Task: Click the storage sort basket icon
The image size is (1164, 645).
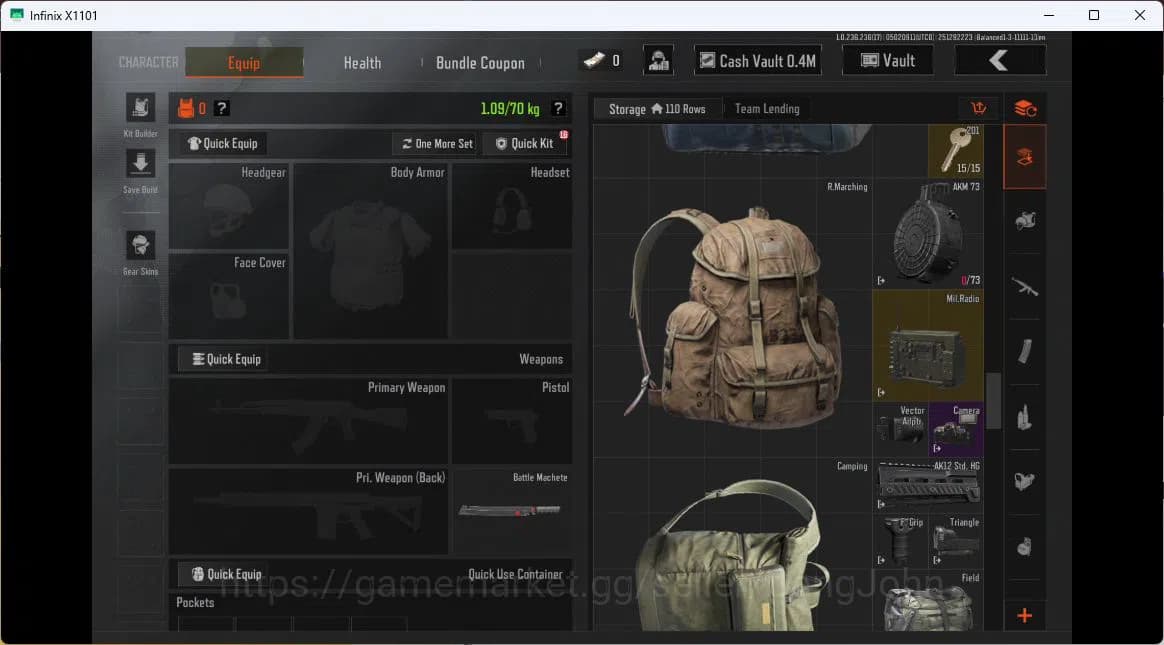Action: pyautogui.click(x=978, y=108)
